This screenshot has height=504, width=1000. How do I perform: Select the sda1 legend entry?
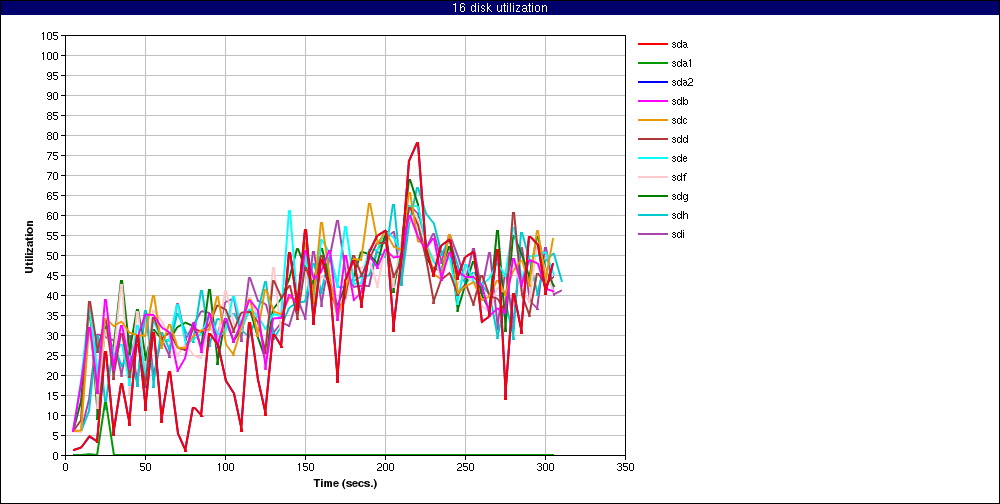(682, 63)
